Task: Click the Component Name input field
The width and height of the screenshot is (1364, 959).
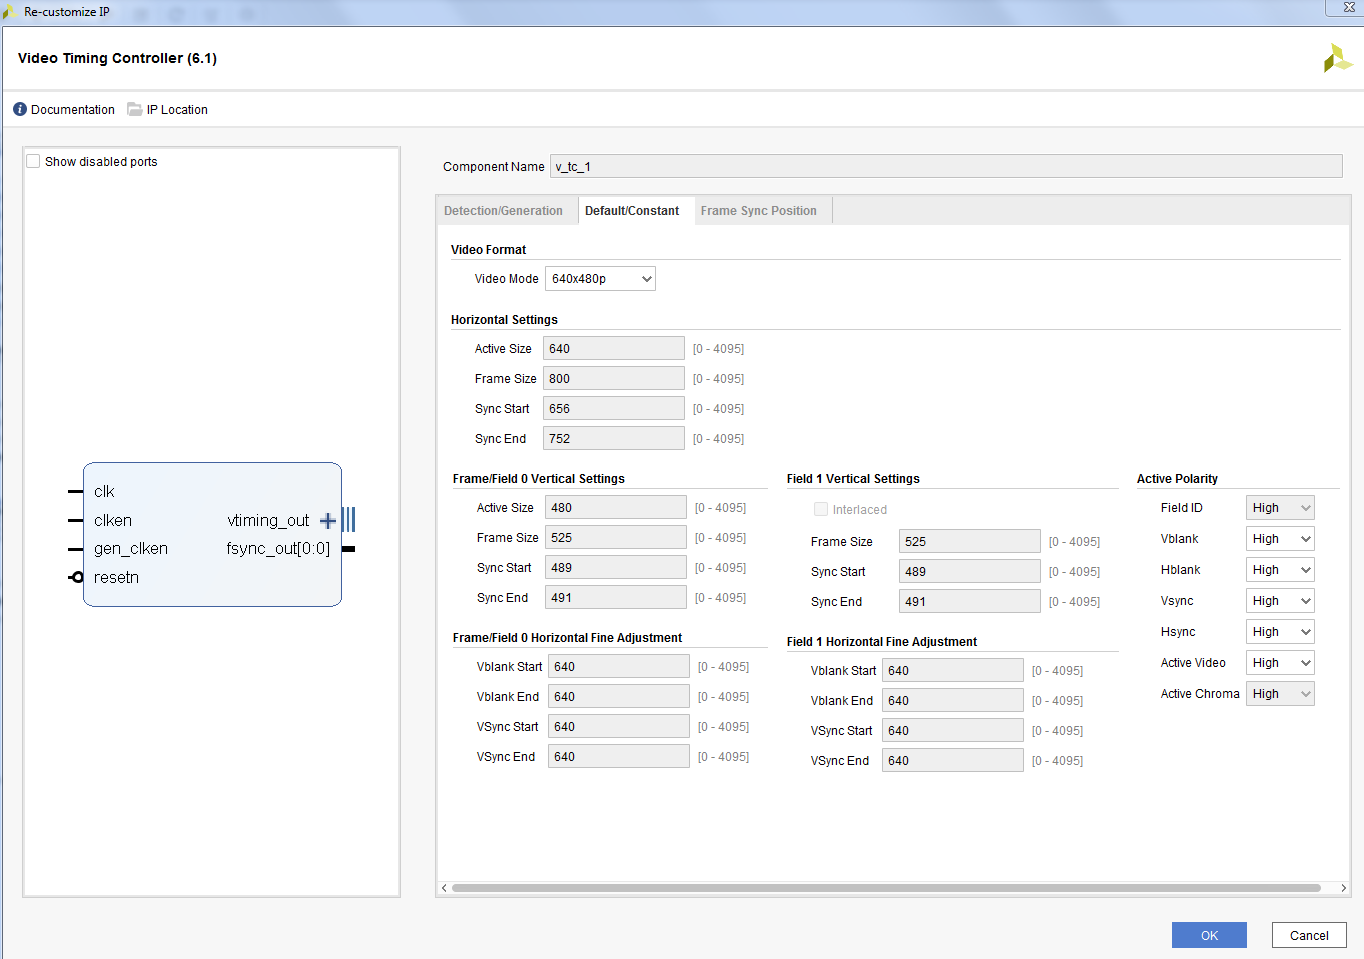Action: (x=945, y=167)
